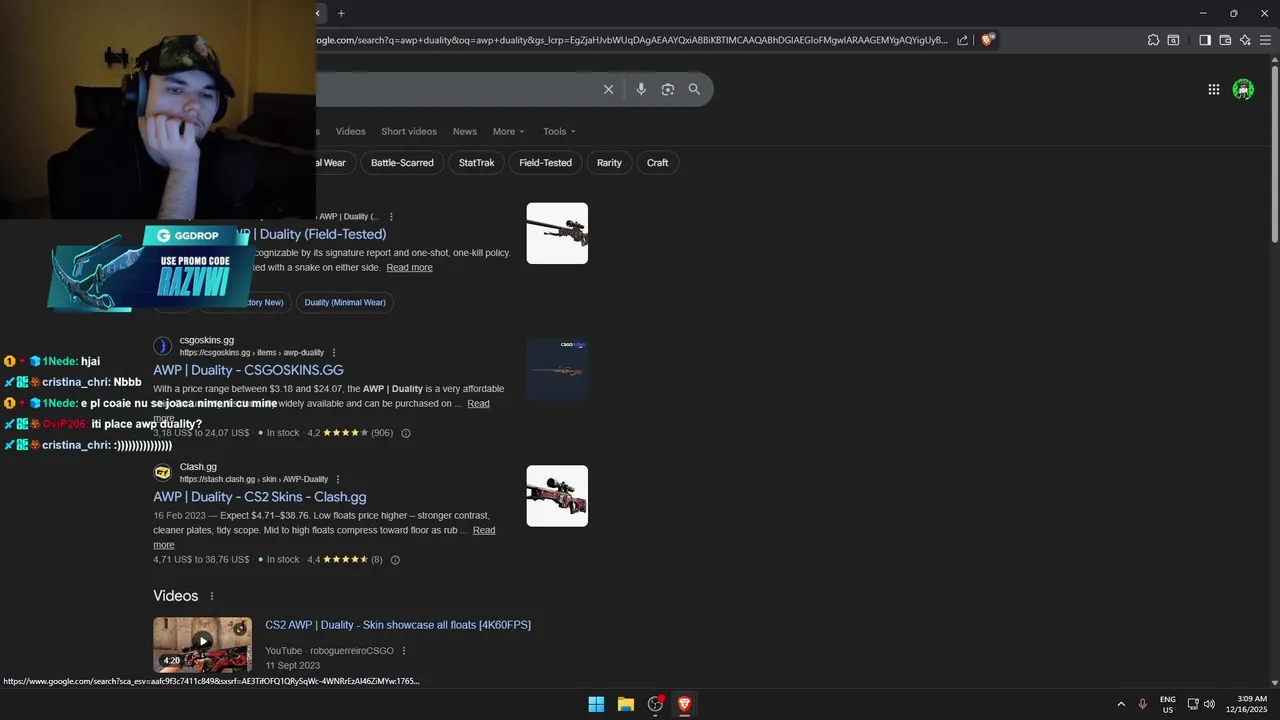Open options for the first Duality result

pos(391,217)
